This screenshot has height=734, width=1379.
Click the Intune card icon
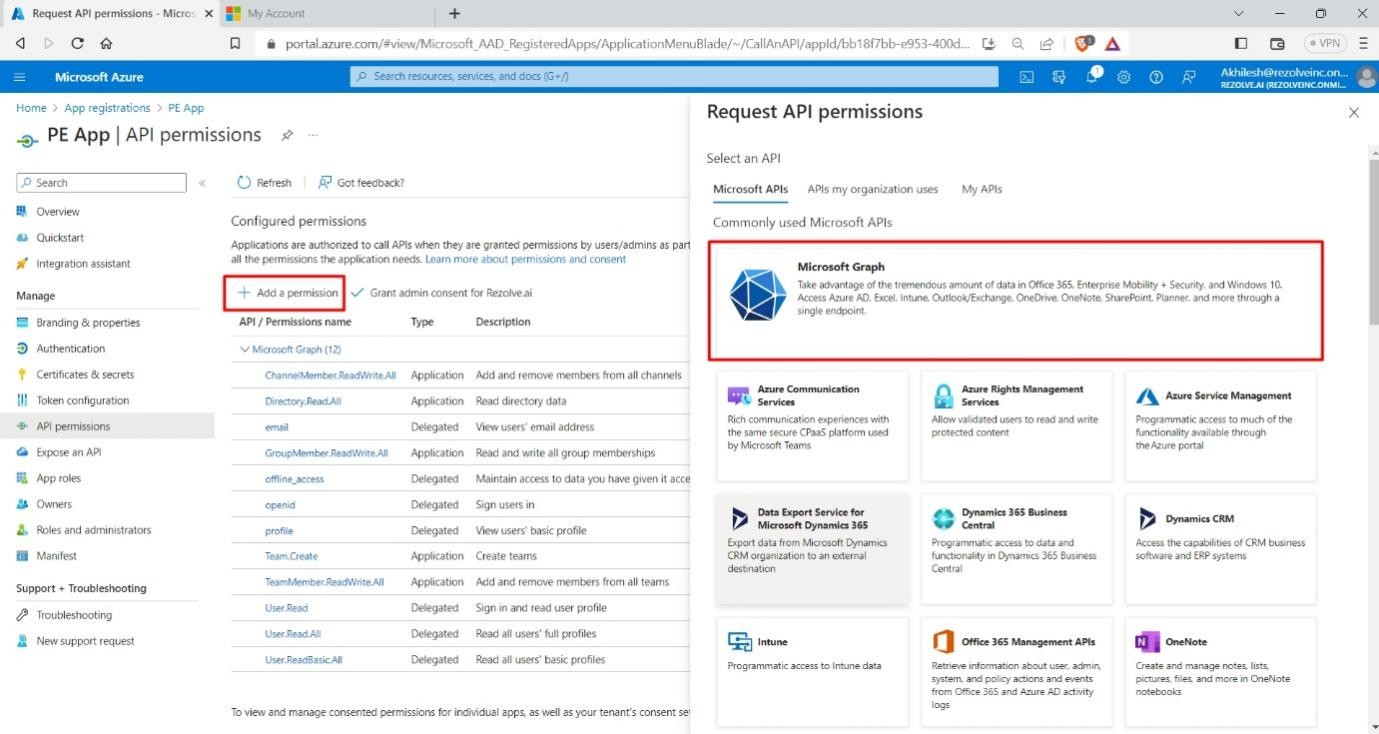tap(740, 642)
